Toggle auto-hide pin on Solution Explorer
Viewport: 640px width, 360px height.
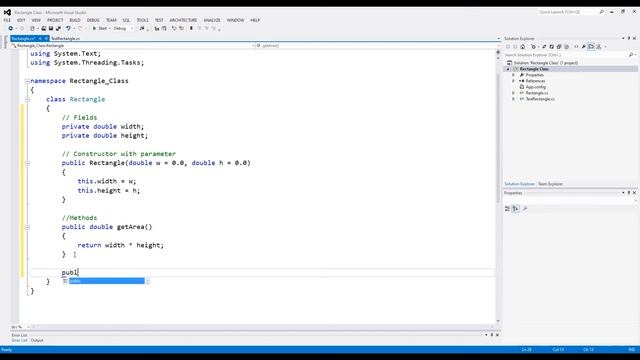pos(629,38)
